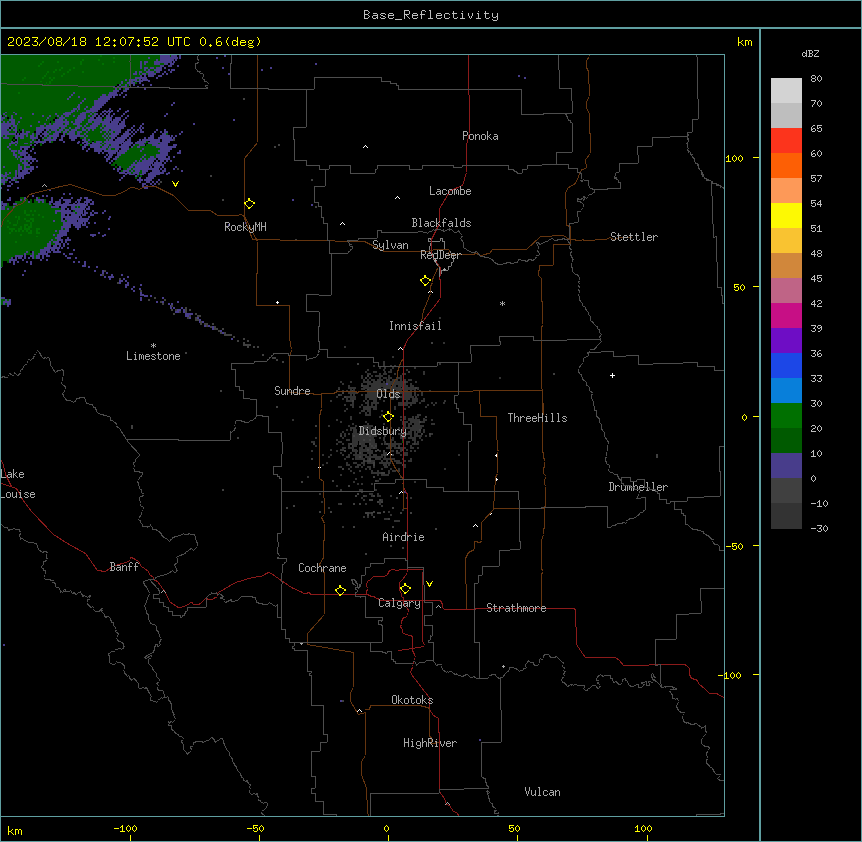862x842 pixels.
Task: Select the RockyMH label
Action: (x=245, y=227)
